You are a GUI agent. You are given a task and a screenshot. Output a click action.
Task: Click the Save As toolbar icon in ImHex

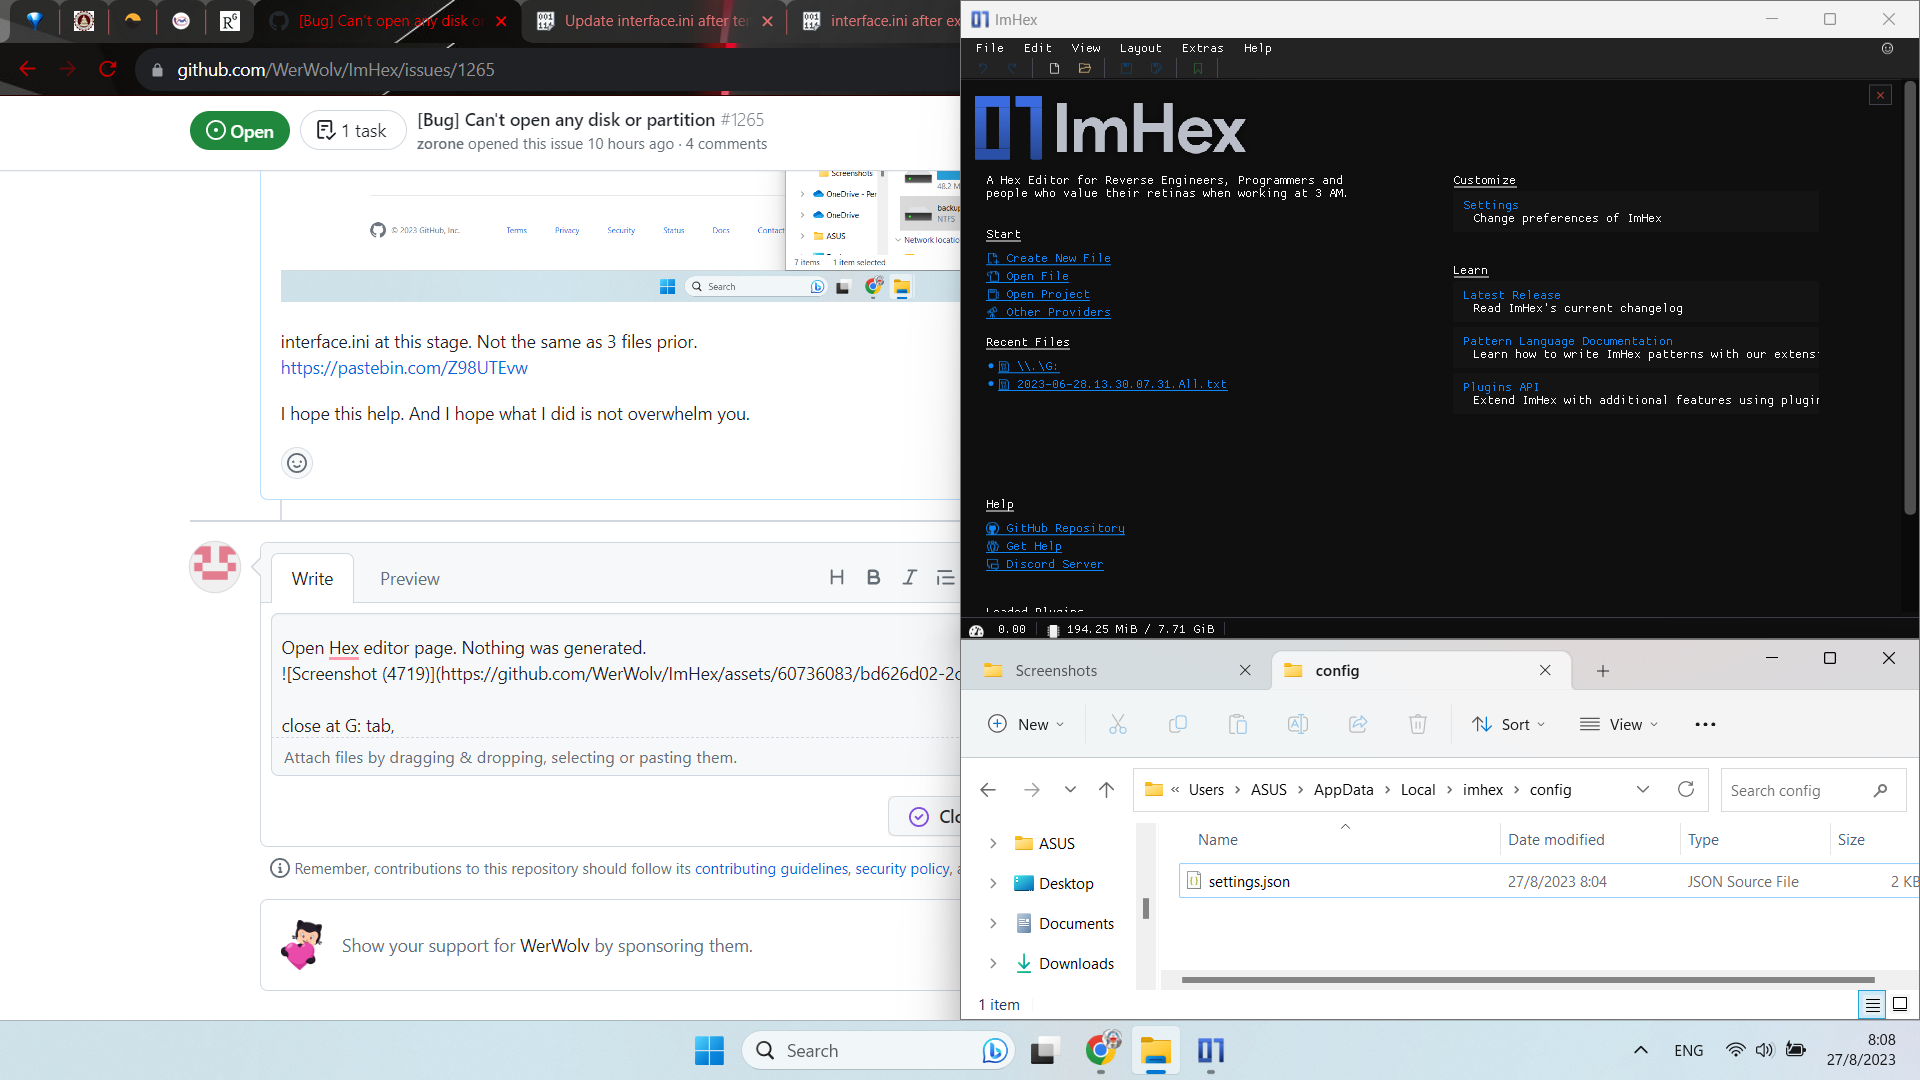(x=1157, y=68)
